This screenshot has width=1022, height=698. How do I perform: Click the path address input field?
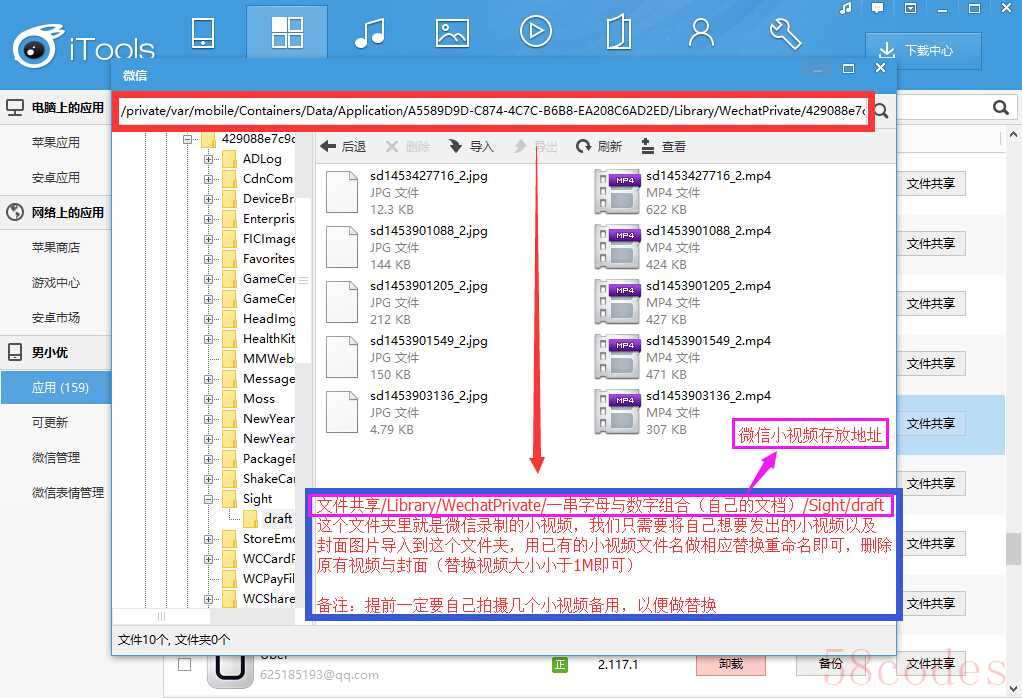point(493,111)
